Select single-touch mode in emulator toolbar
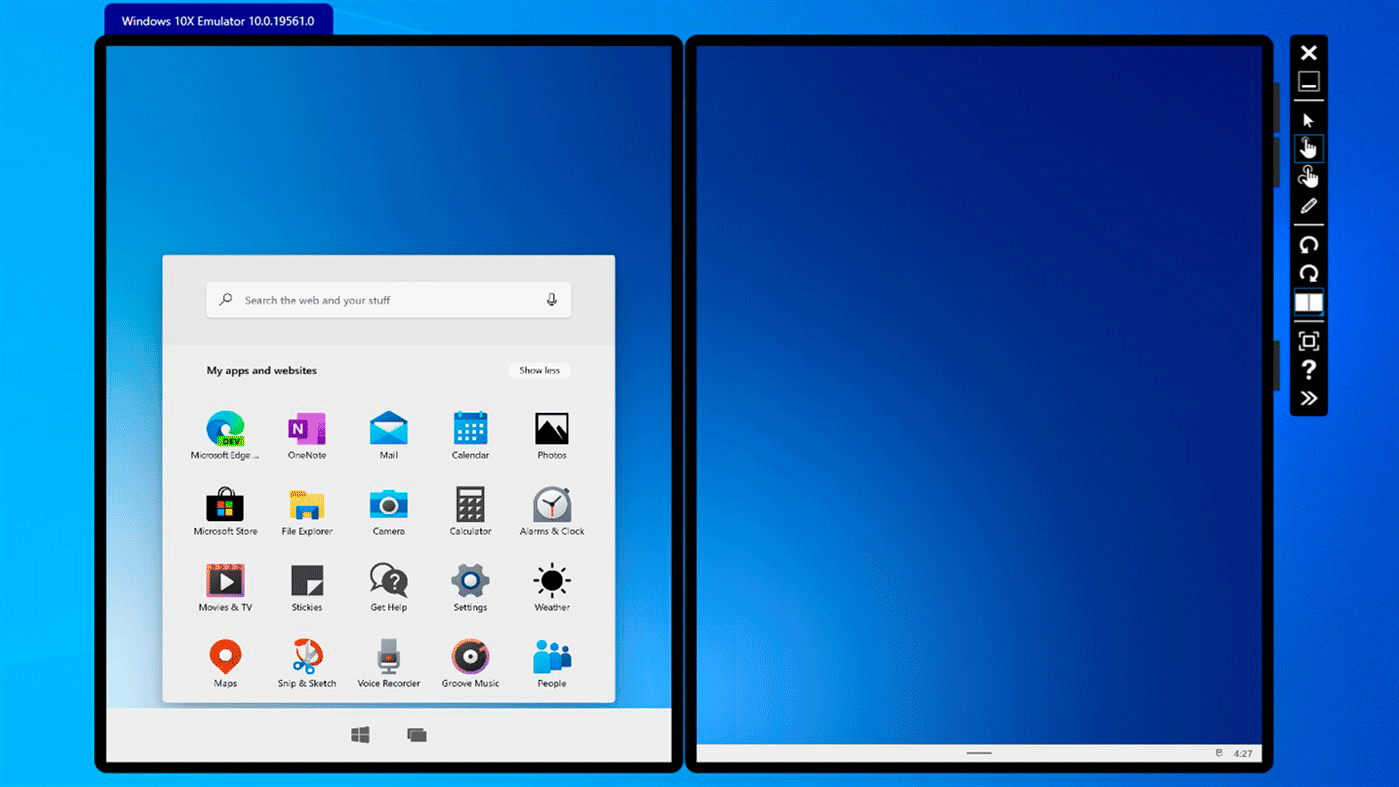Image resolution: width=1399 pixels, height=787 pixels. pyautogui.click(x=1309, y=148)
